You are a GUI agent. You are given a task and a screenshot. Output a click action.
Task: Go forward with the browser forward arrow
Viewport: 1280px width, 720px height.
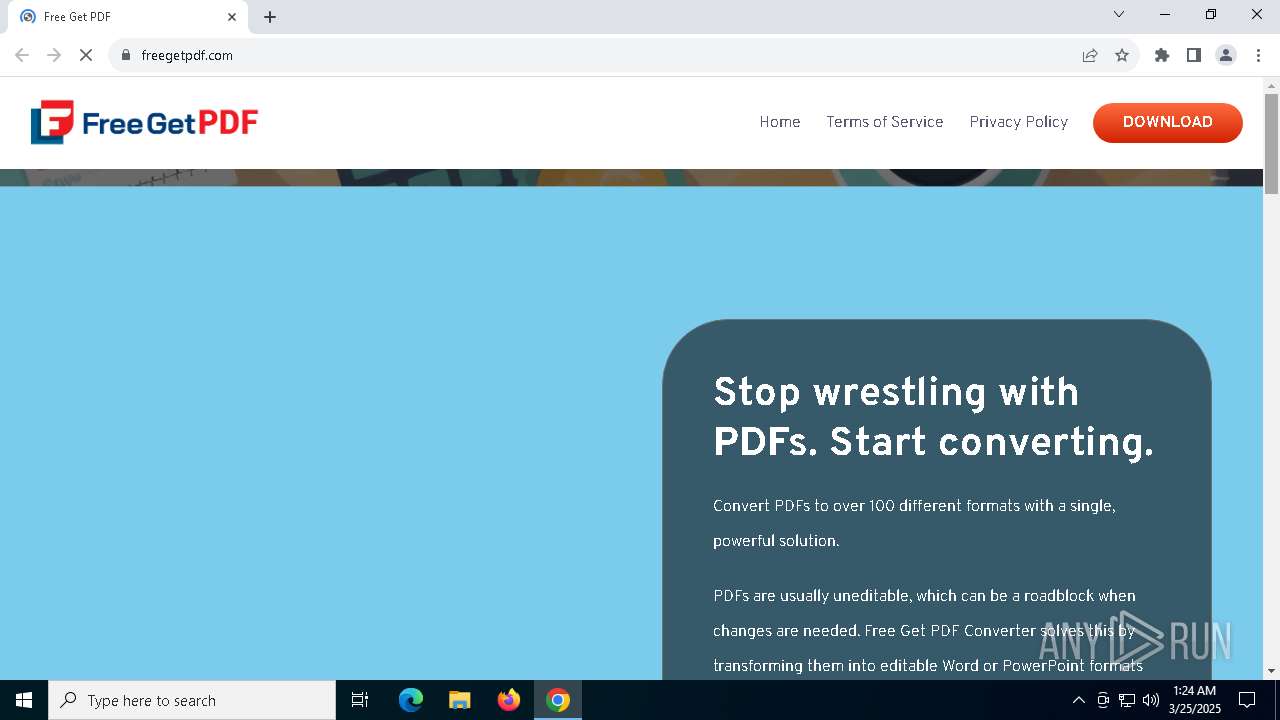click(54, 55)
